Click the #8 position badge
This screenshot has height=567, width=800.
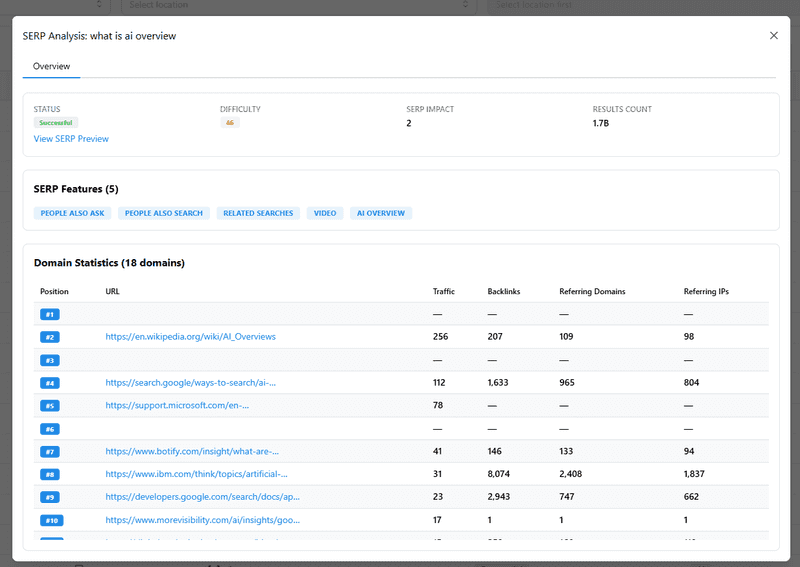pos(50,475)
